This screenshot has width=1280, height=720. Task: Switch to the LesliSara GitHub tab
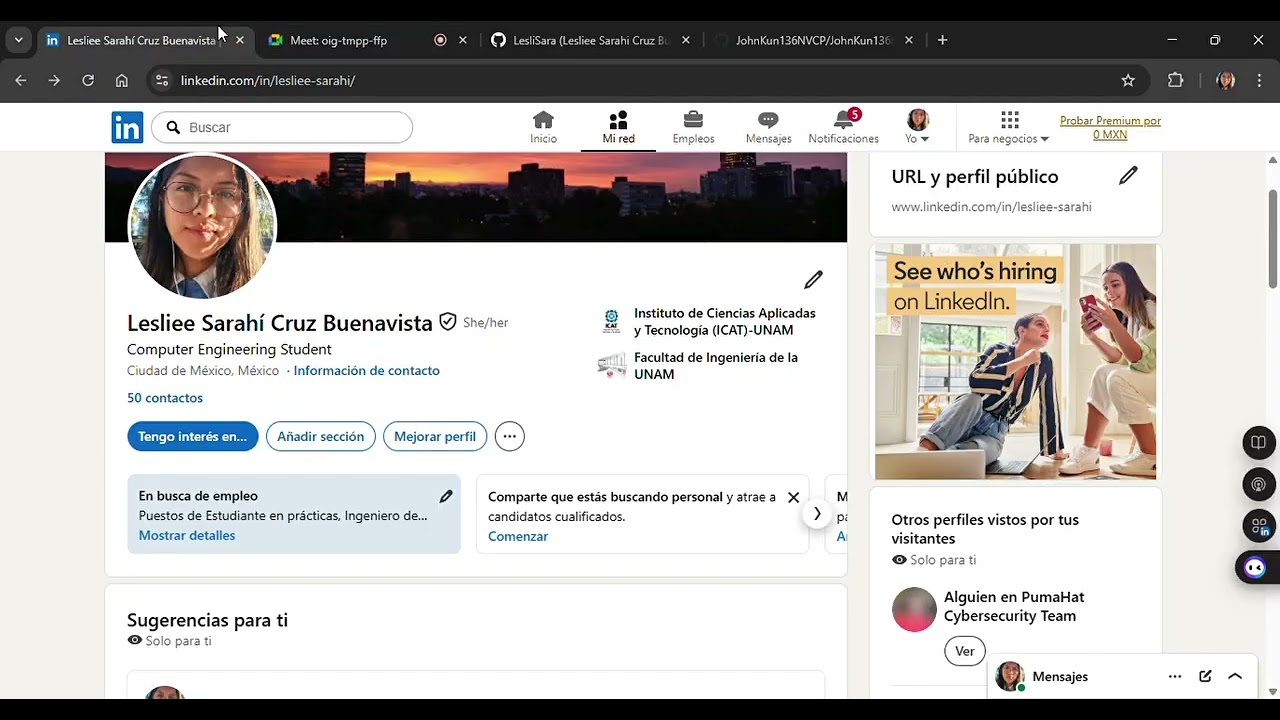coord(591,41)
